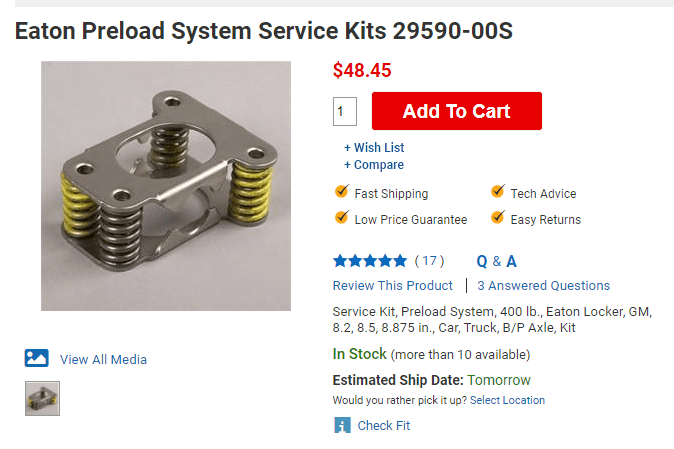Image resolution: width=674 pixels, height=449 pixels.
Task: Choose Select Location for pickup
Action: [507, 400]
